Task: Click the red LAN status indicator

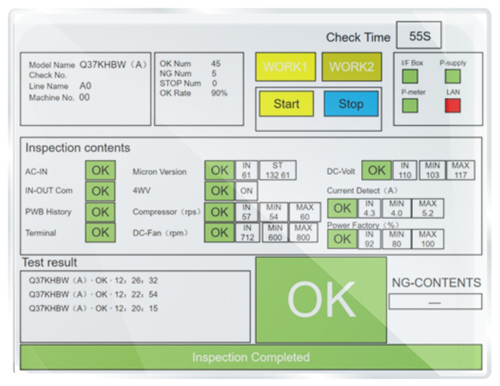Action: [x=453, y=105]
